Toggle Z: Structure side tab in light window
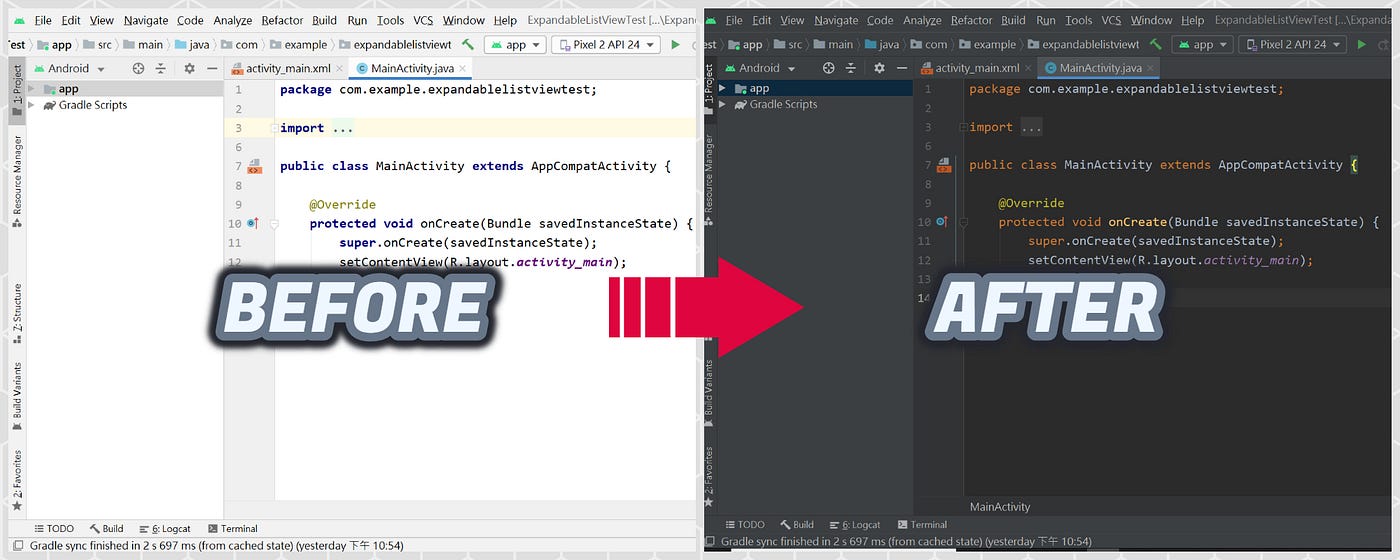This screenshot has width=1400, height=560. click(17, 312)
